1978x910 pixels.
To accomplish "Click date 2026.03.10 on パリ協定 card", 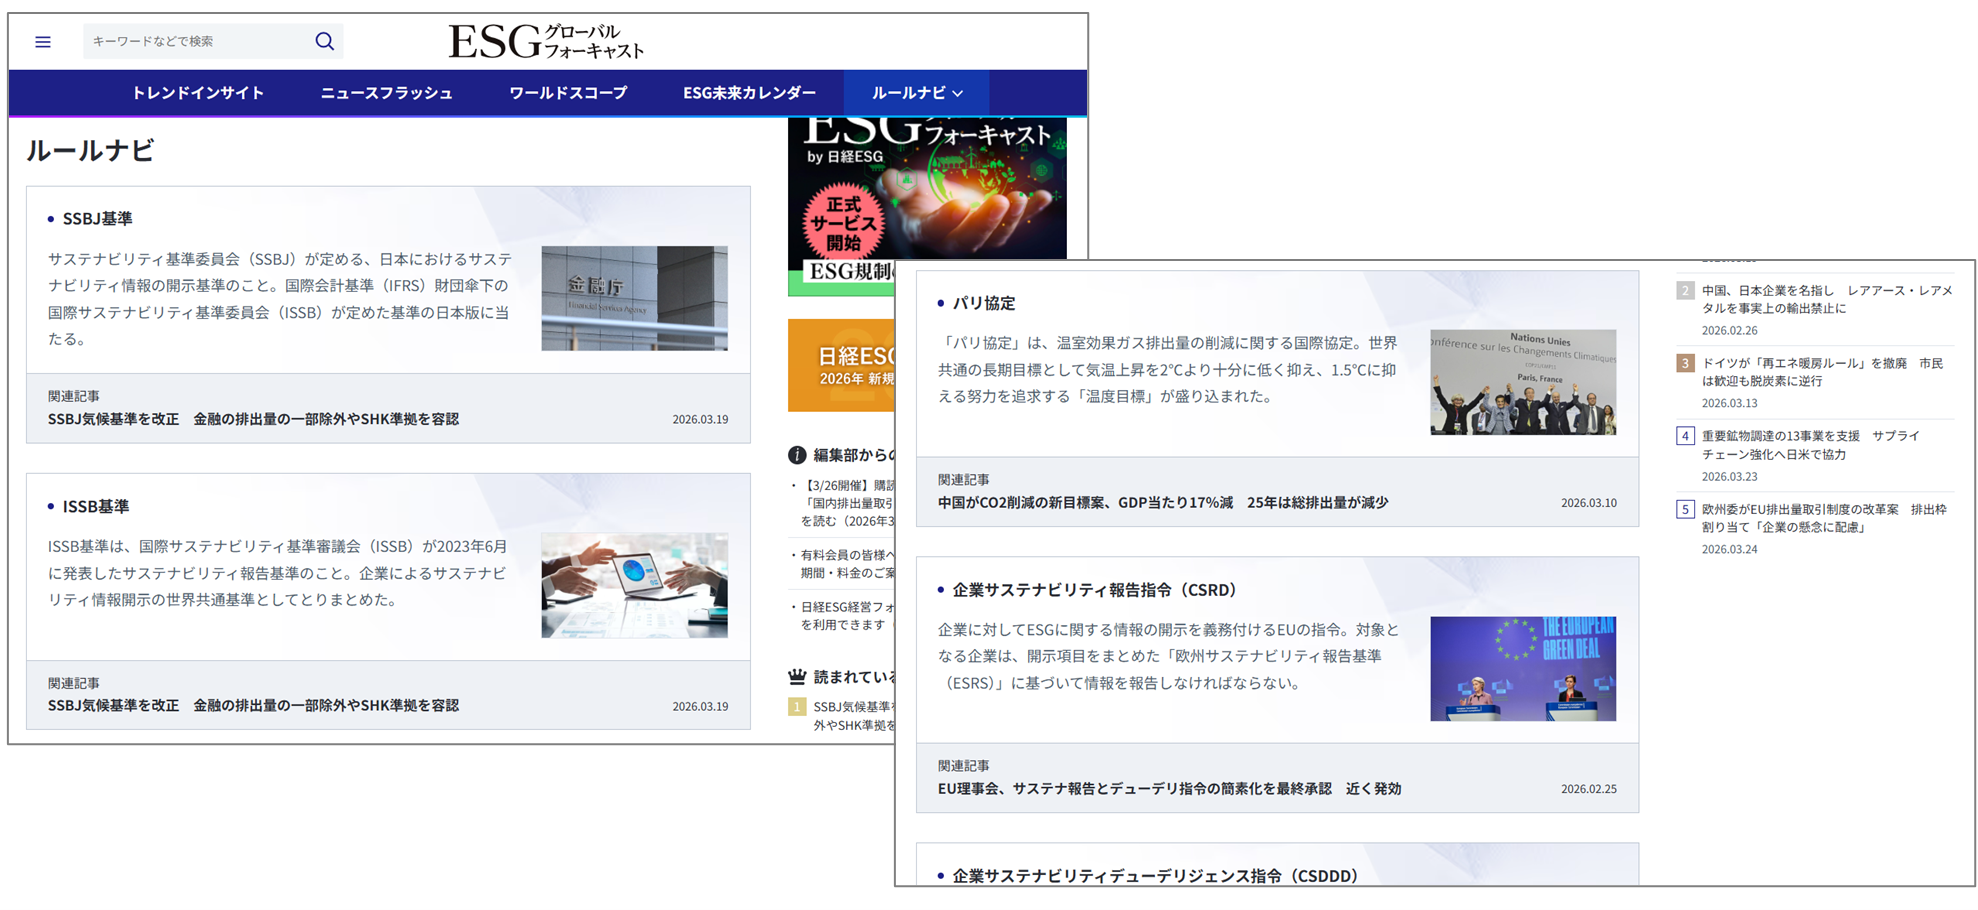I will [1588, 503].
